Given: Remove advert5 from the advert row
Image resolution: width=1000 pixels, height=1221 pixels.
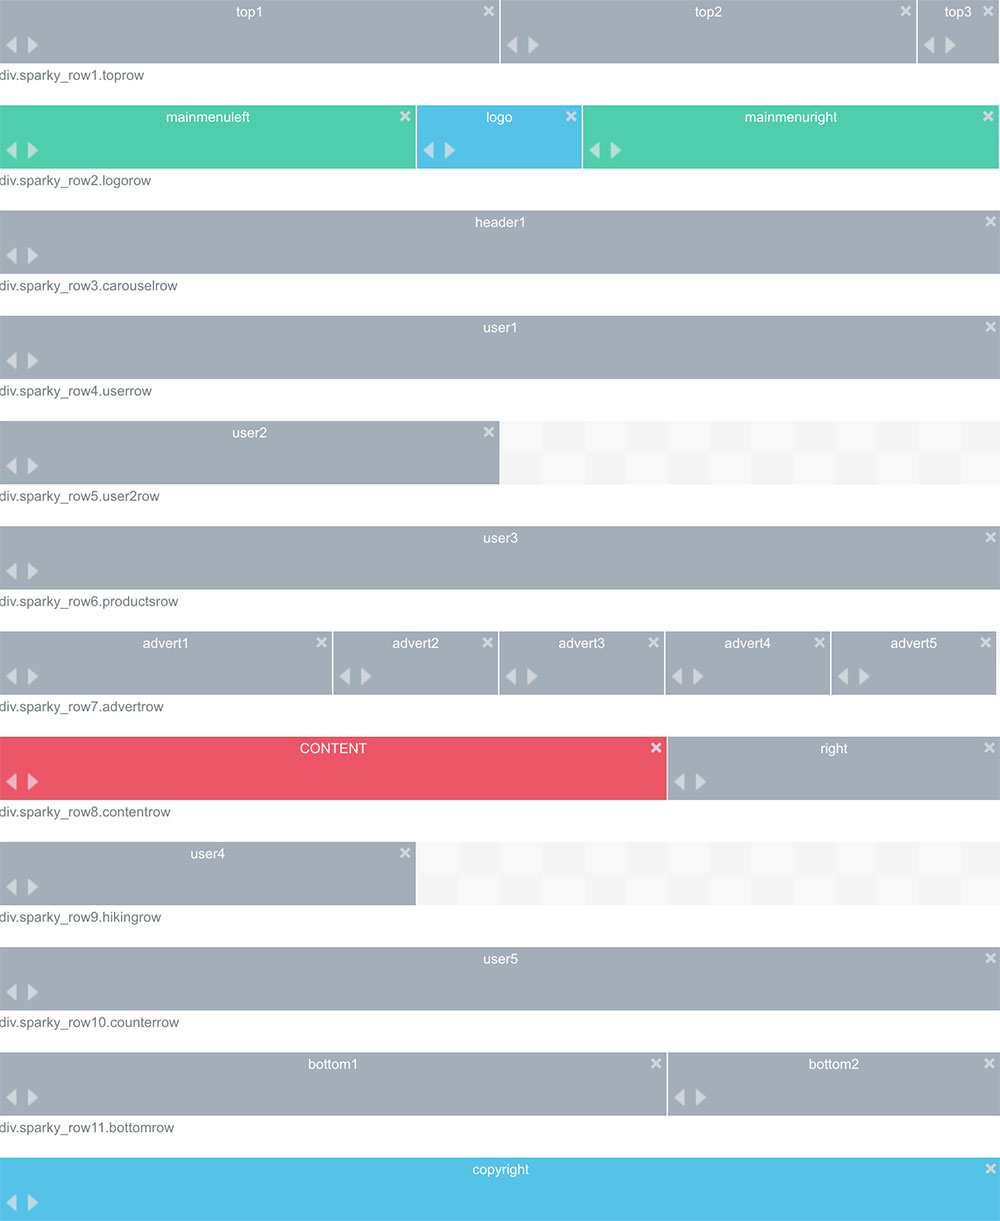Looking at the screenshot, I should pyautogui.click(x=985, y=642).
